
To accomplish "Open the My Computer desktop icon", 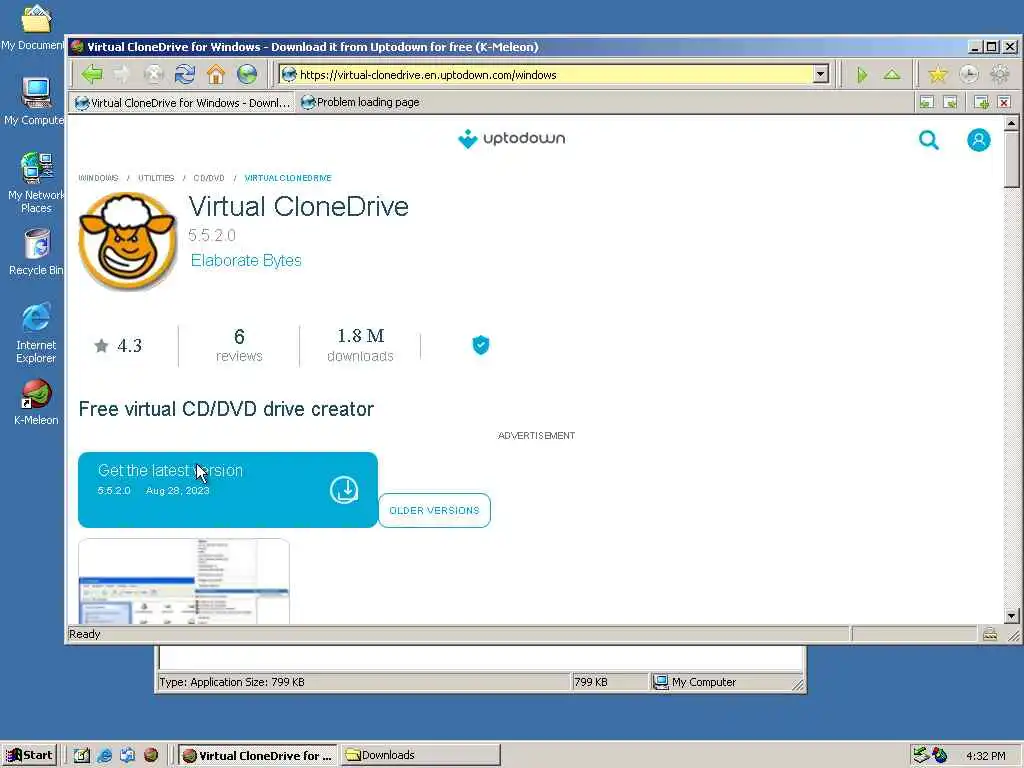I will point(36,101).
